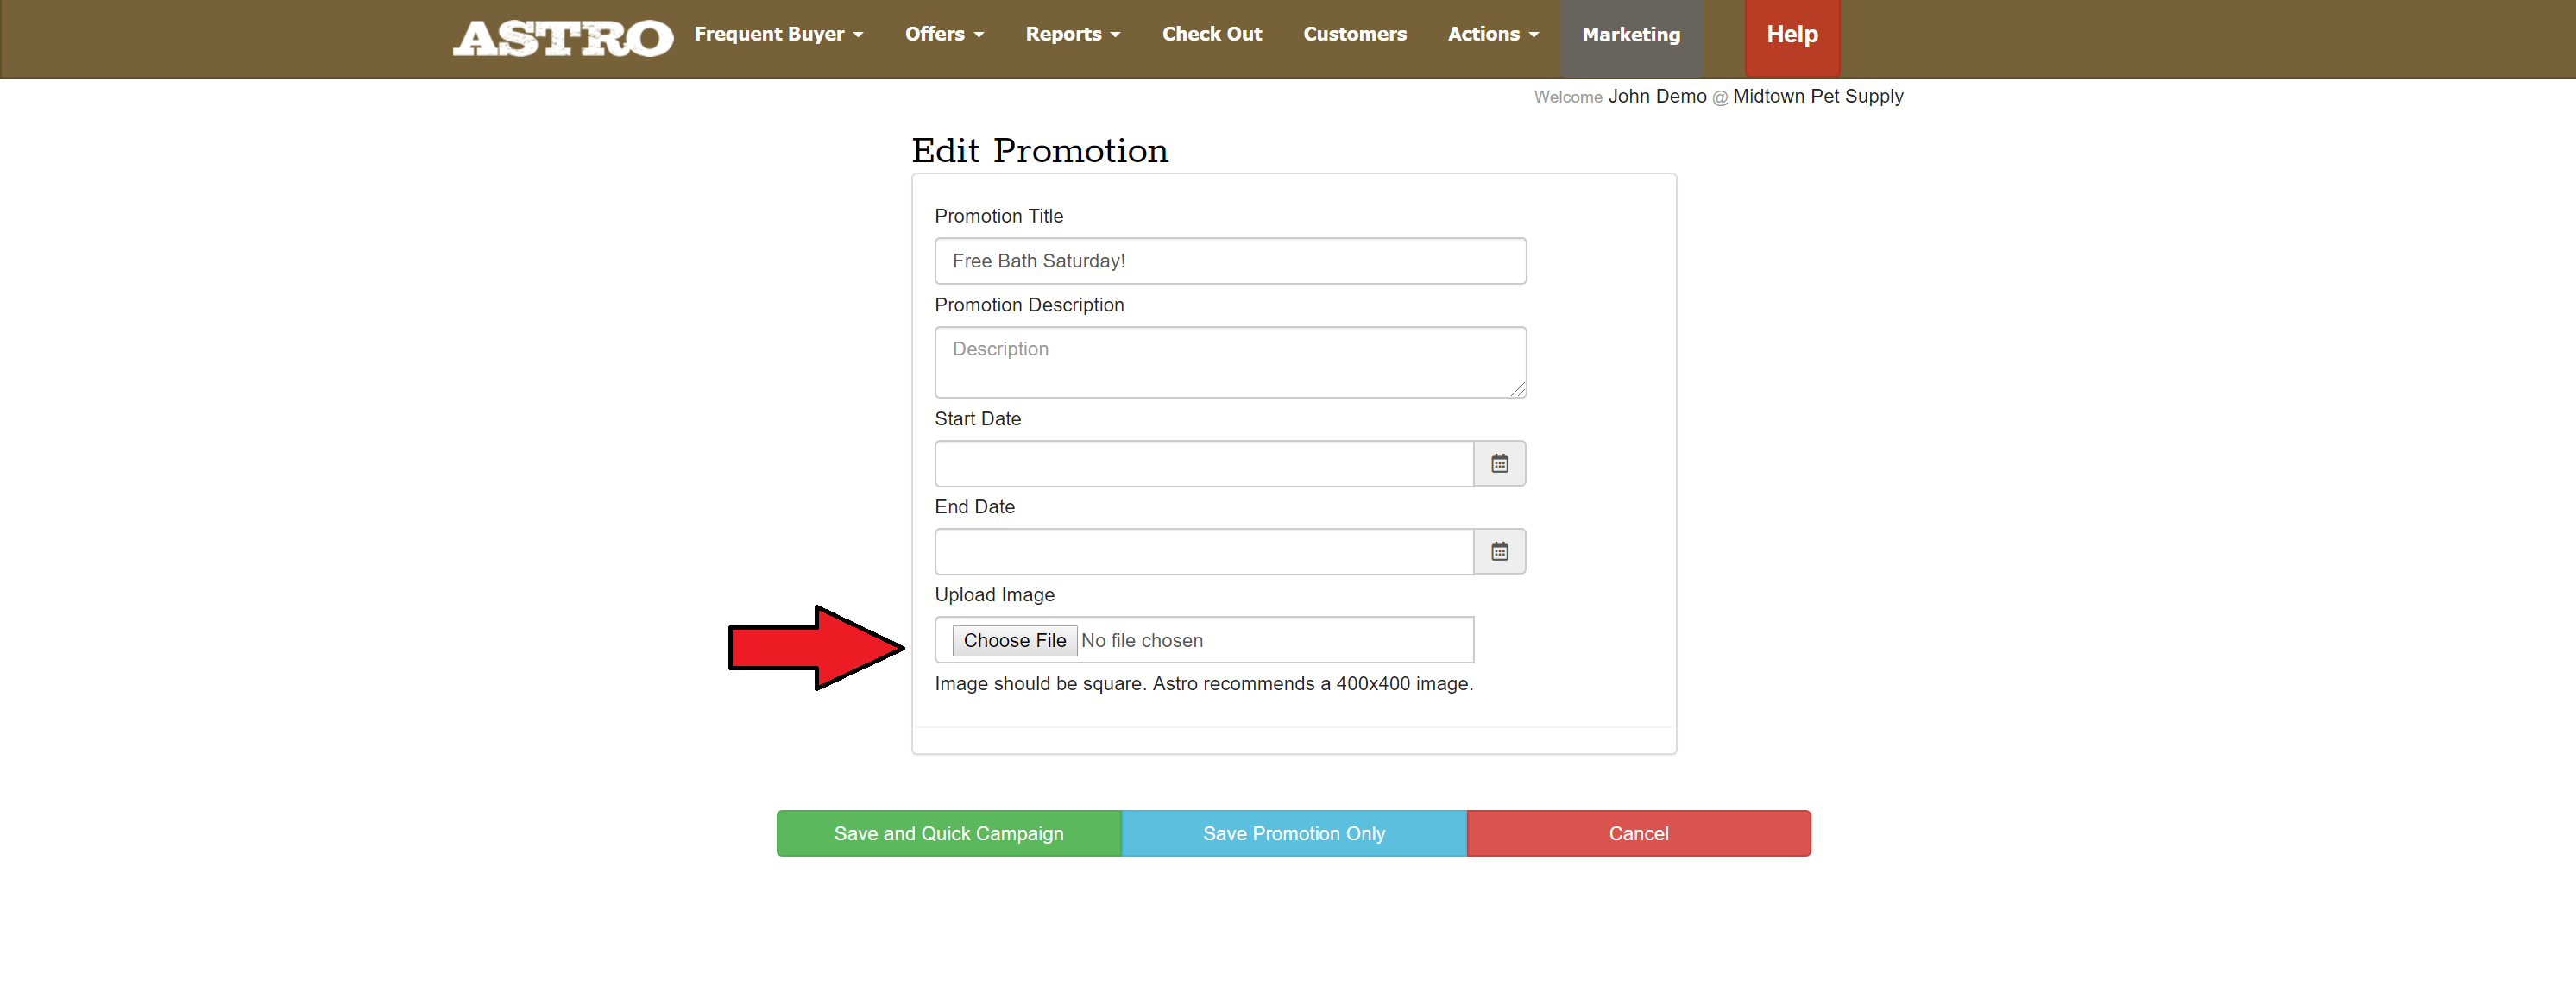2576x1005 pixels.
Task: Expand the Offers dropdown menu
Action: click(944, 34)
